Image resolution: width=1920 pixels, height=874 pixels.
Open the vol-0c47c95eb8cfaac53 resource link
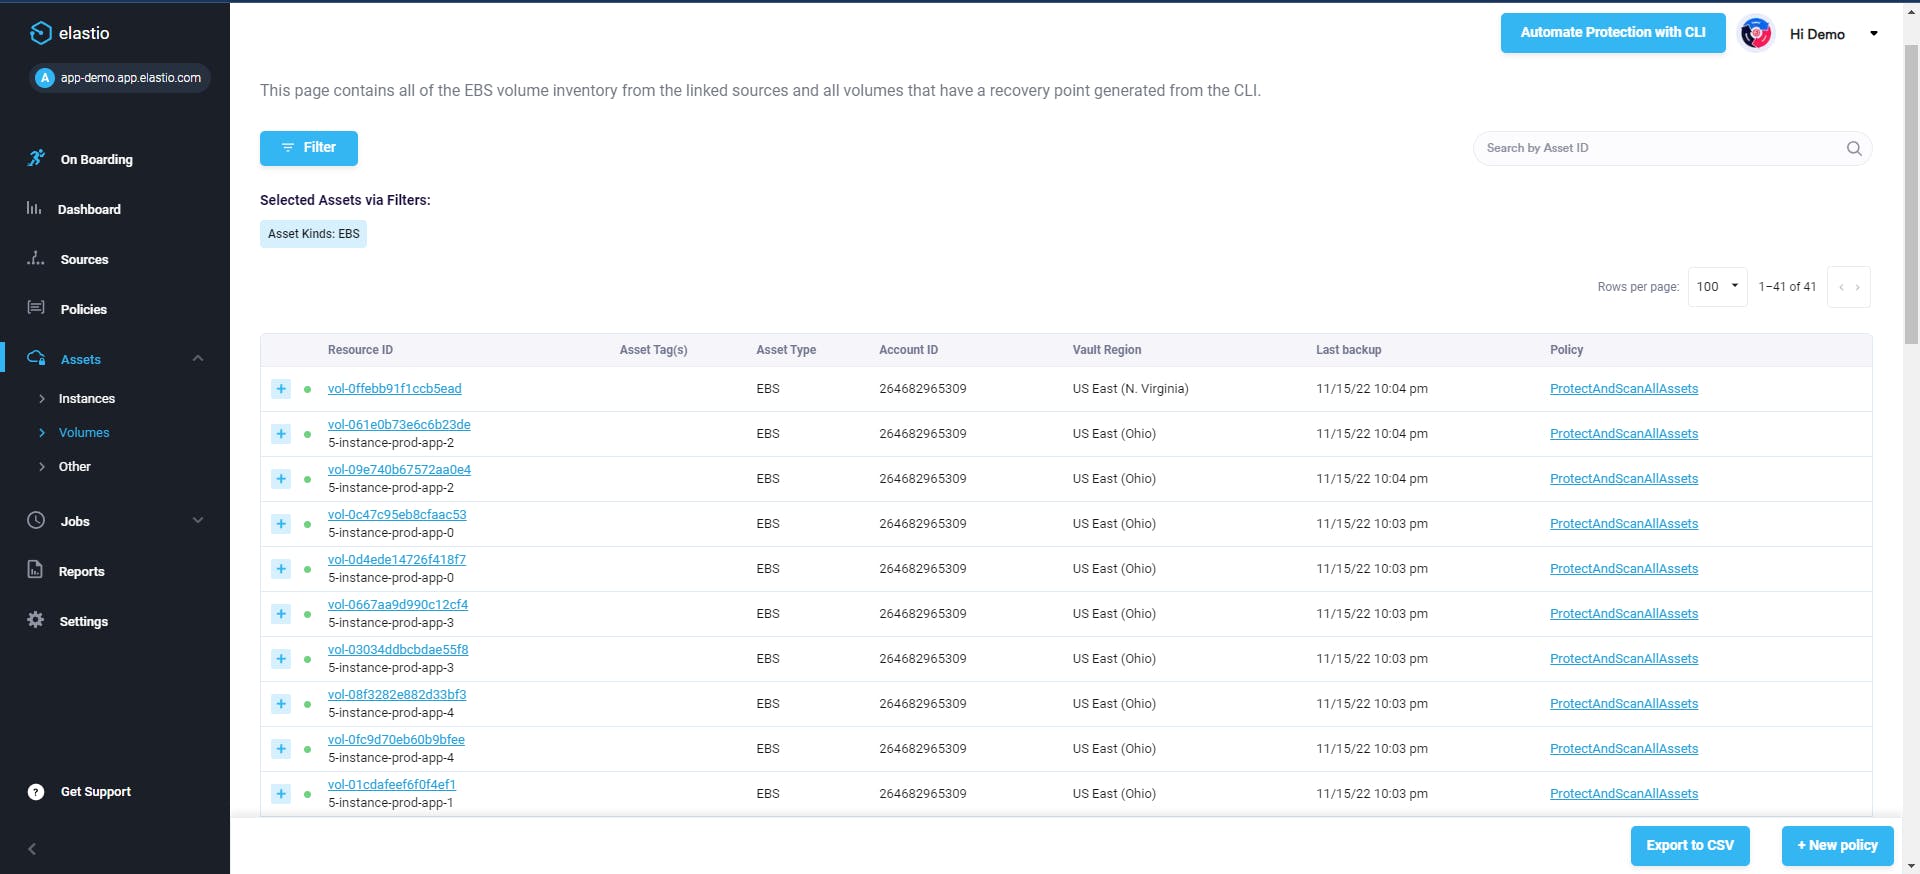(x=397, y=515)
